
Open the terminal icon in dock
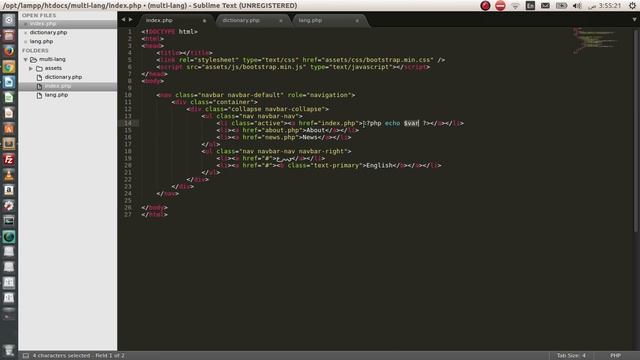coord(9,221)
